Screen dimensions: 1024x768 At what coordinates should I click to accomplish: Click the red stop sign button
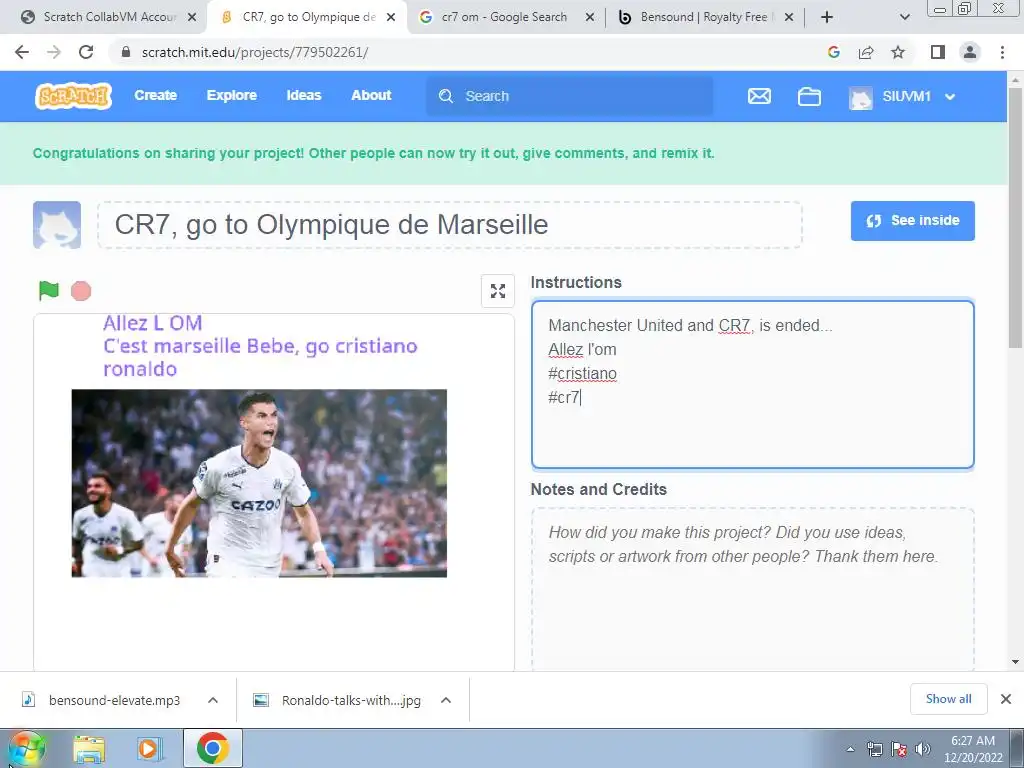81,291
